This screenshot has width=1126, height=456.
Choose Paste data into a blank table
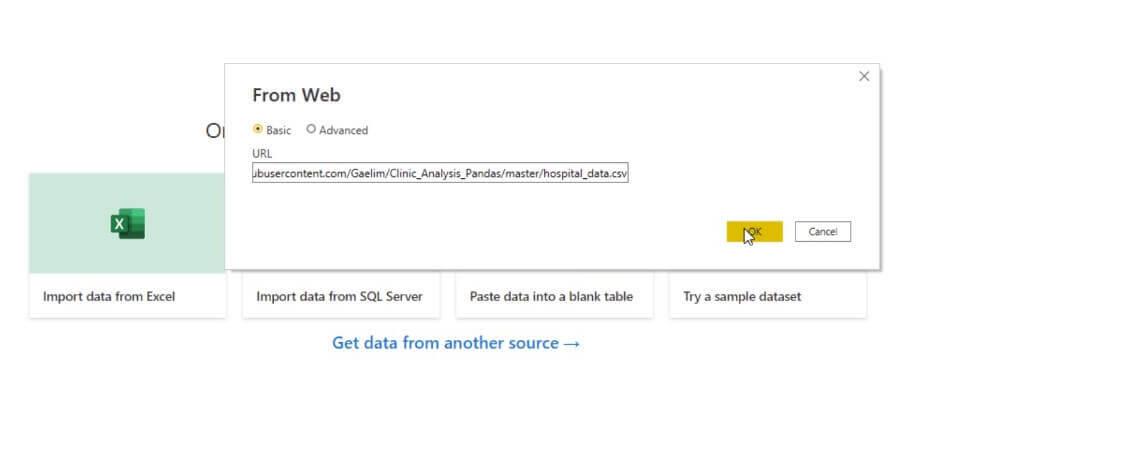pyautogui.click(x=554, y=297)
